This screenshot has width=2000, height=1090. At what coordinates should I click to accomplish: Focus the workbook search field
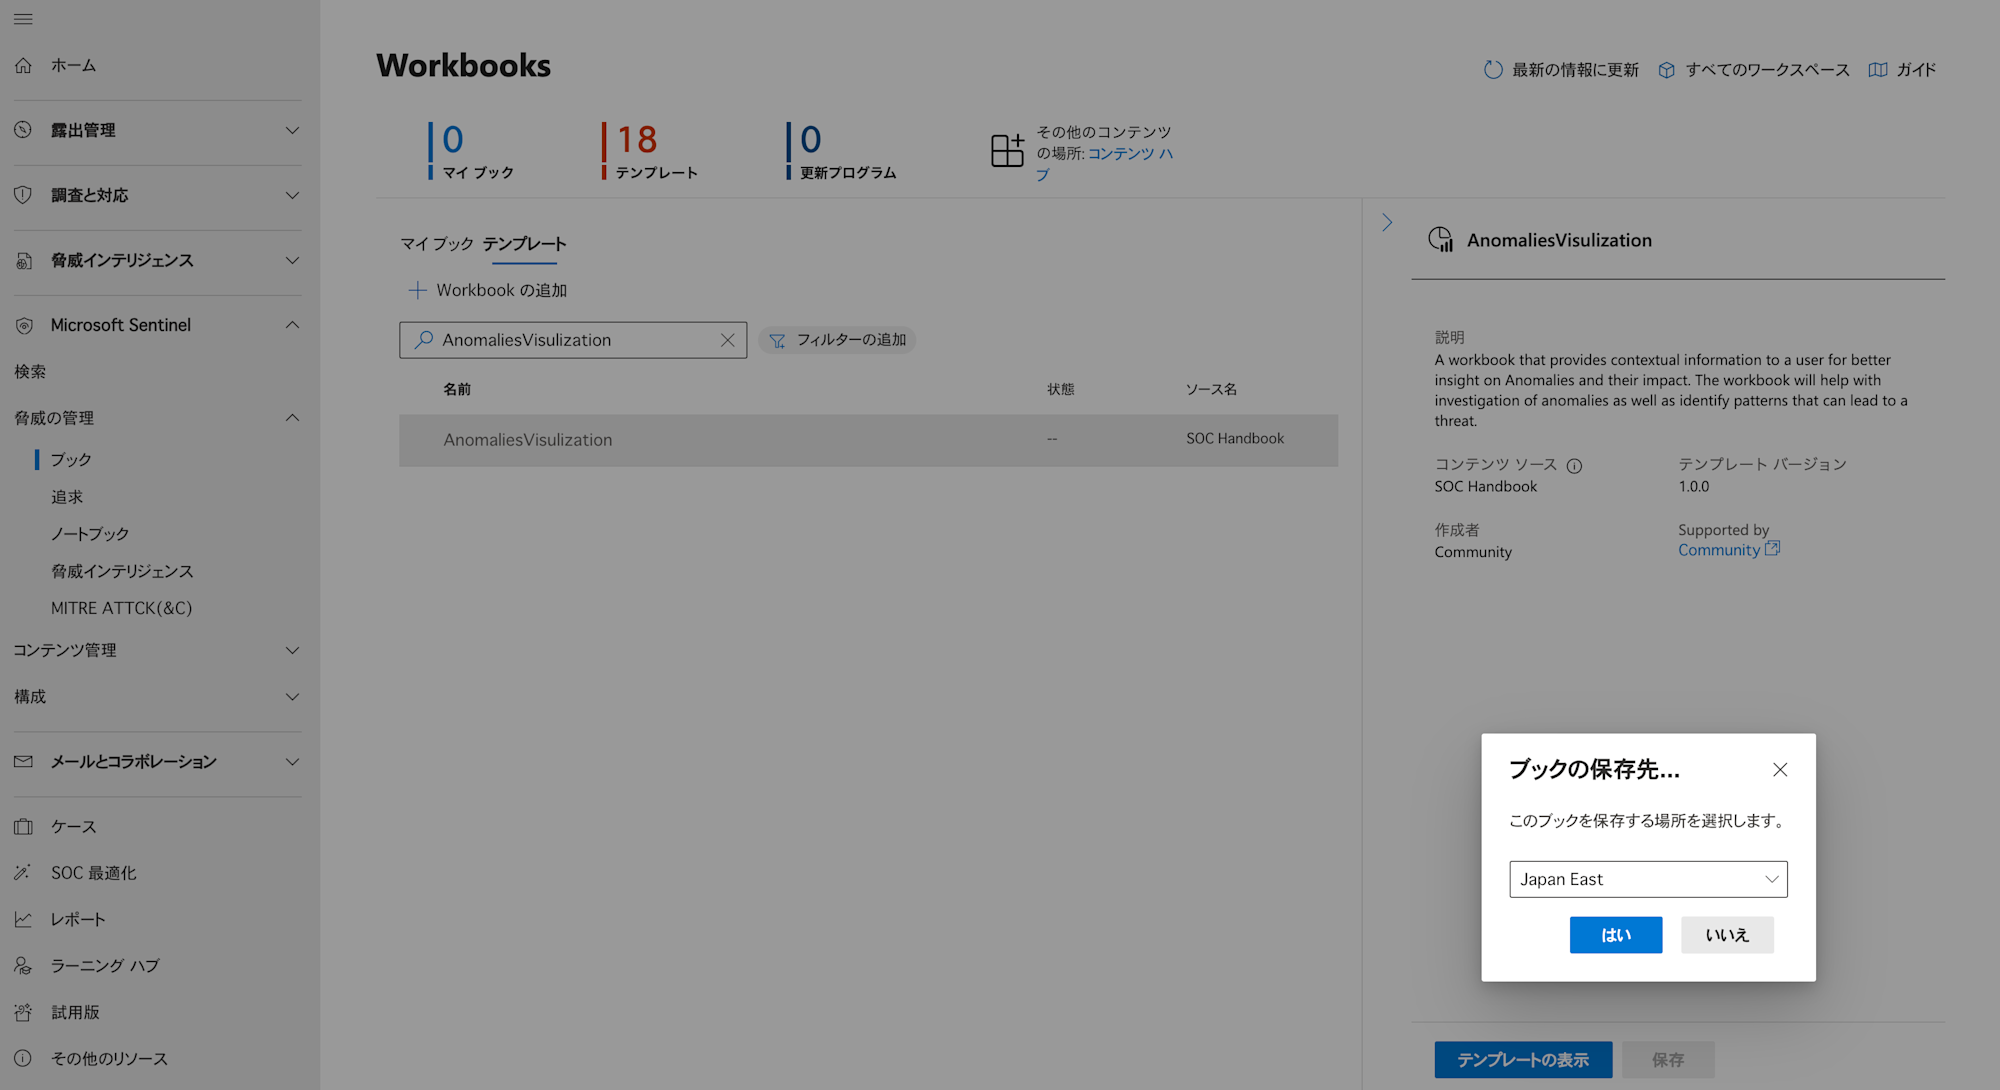pos(573,340)
